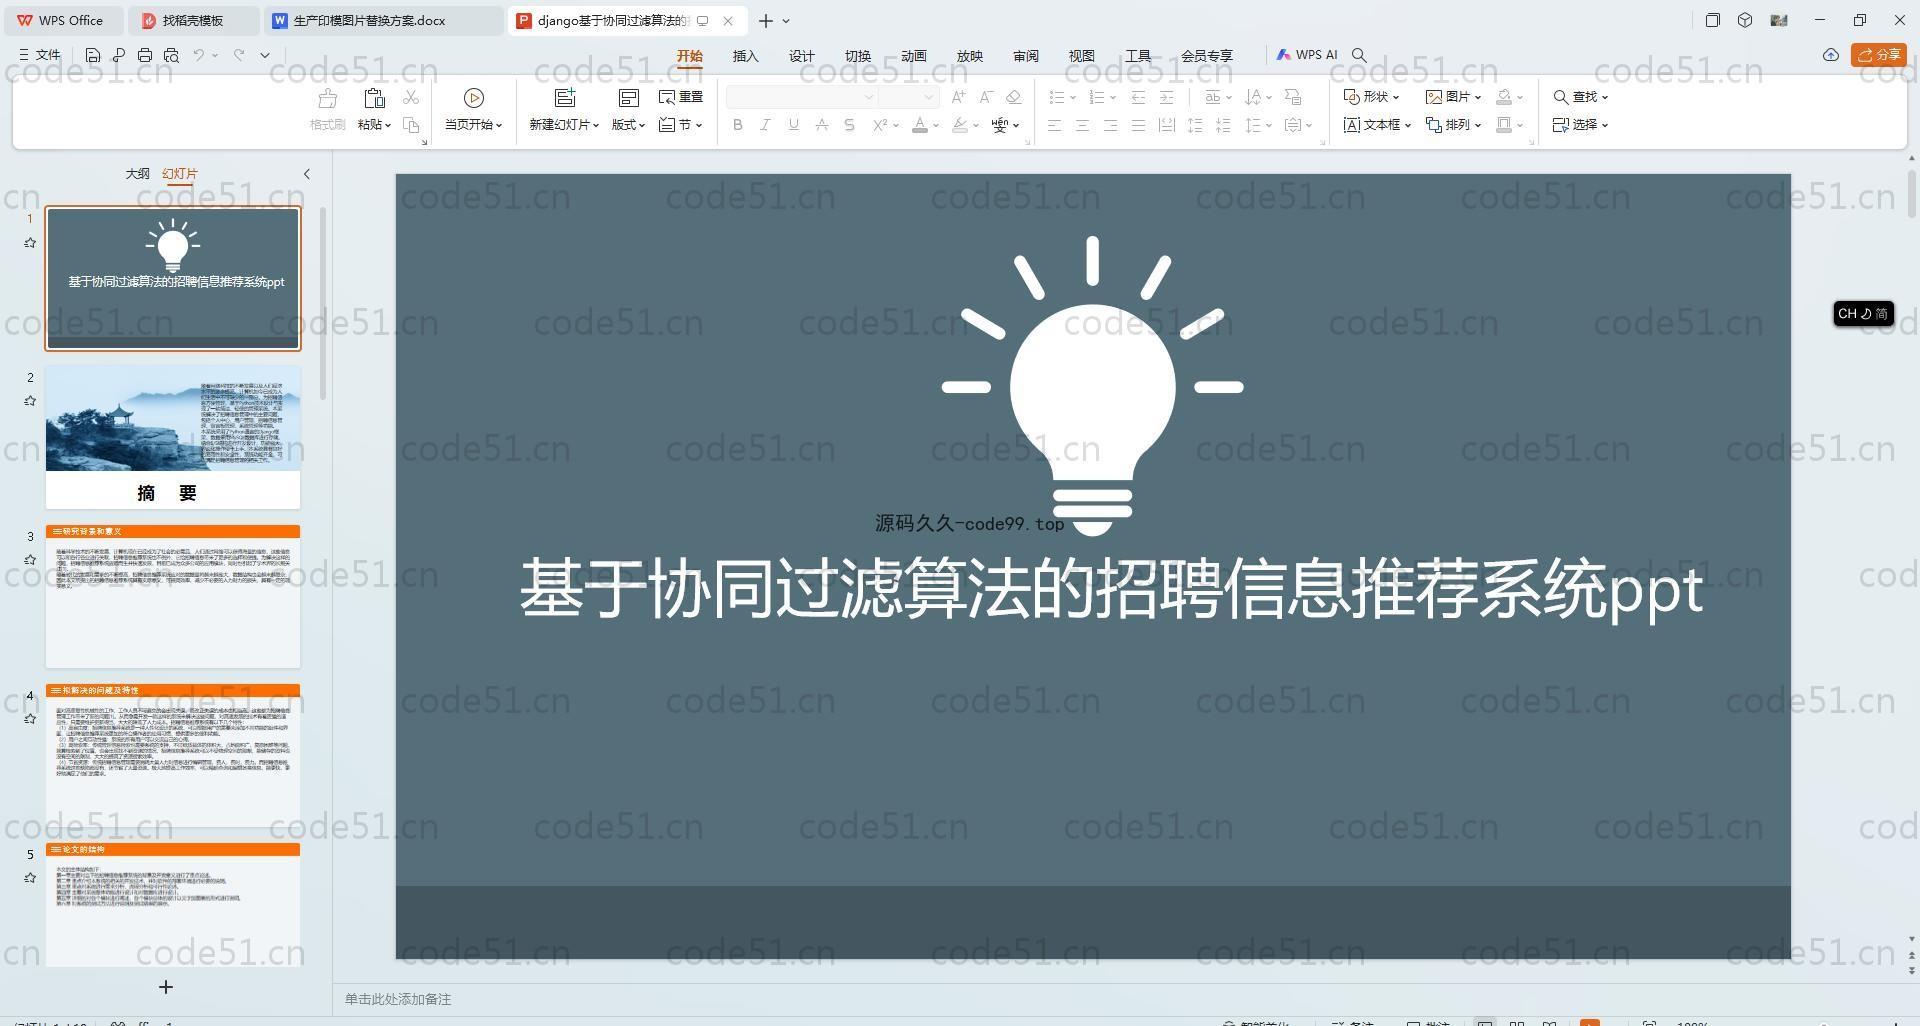Viewport: 1920px width, 1026px height.
Task: Click bulleted list icon
Action: click(x=1056, y=97)
